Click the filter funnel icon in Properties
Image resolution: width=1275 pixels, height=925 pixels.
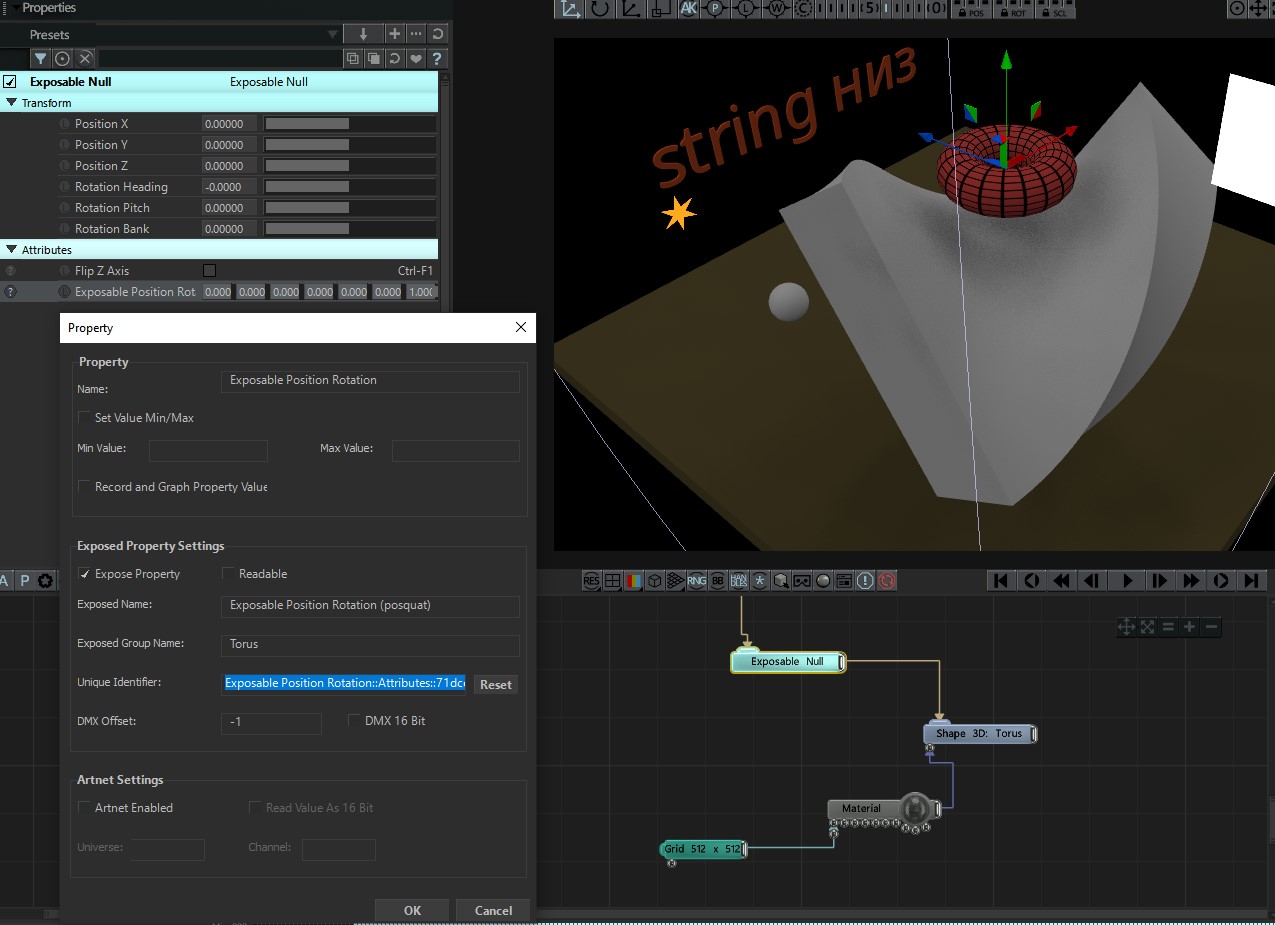coord(41,59)
